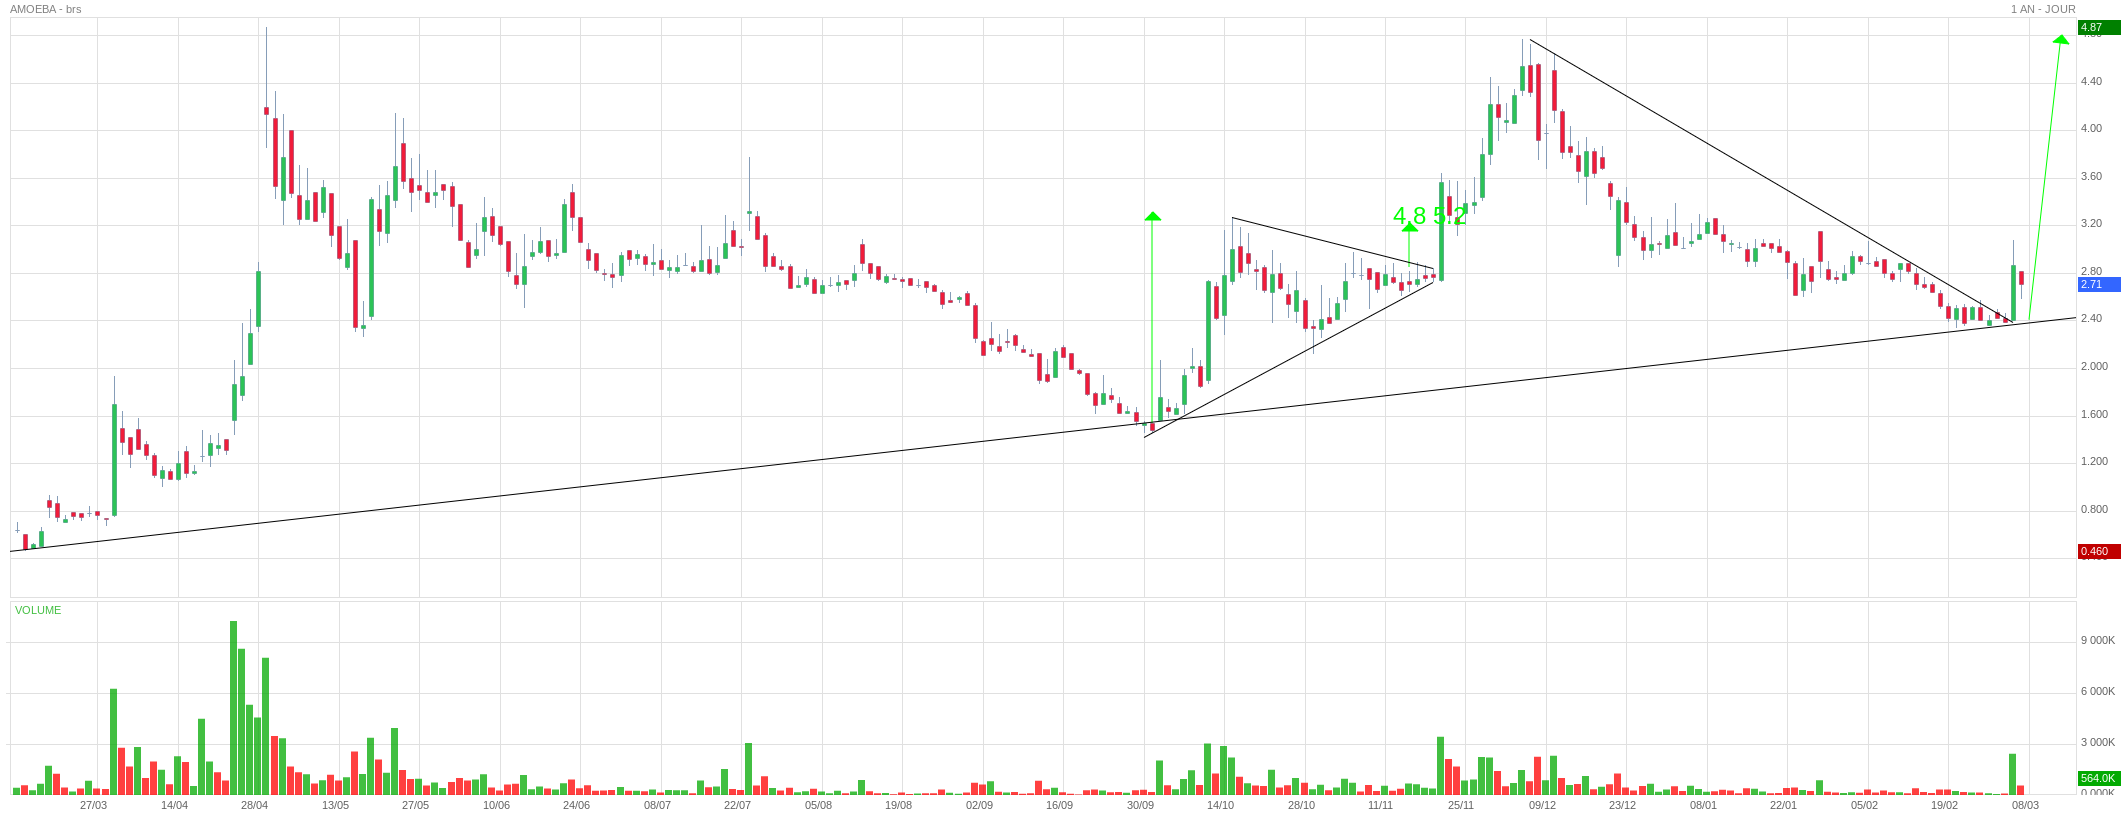
Task: Click the 23/12 date label
Action: (1622, 805)
